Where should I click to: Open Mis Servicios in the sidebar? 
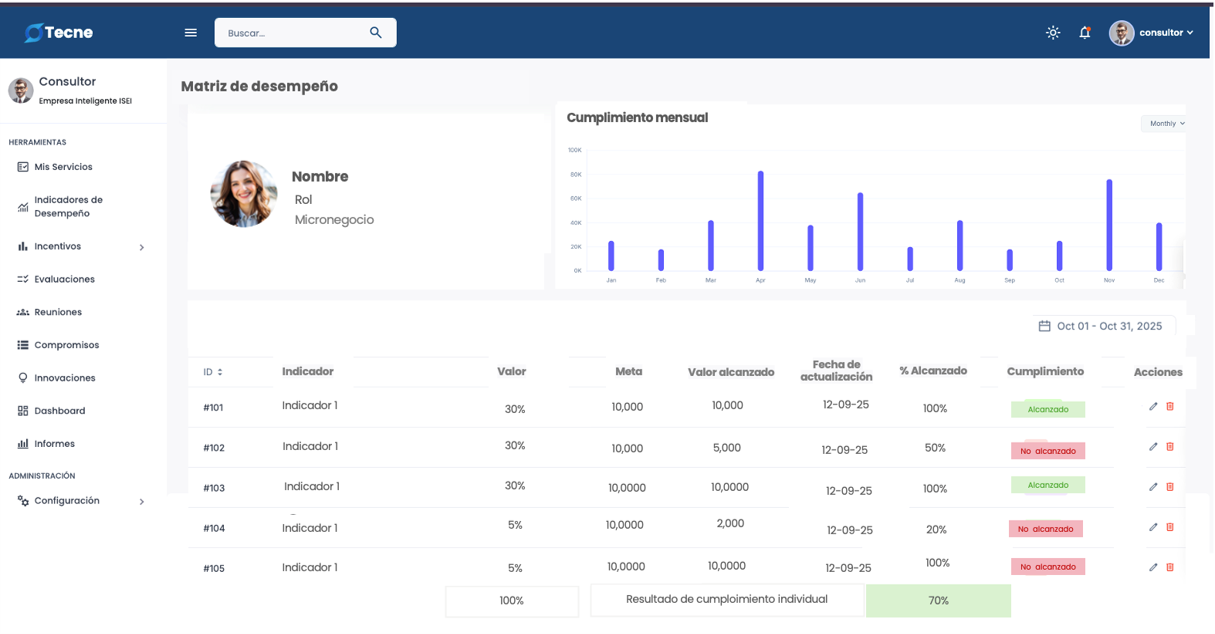click(x=63, y=167)
